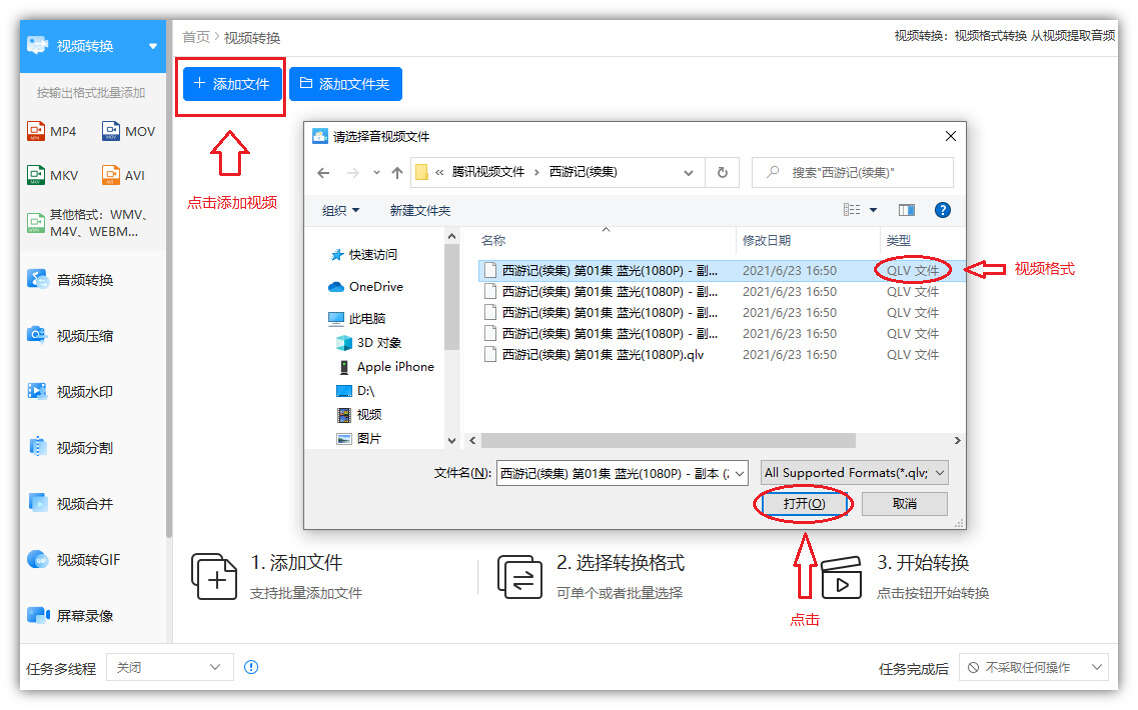Open 视频分割 video split tool

(70, 447)
